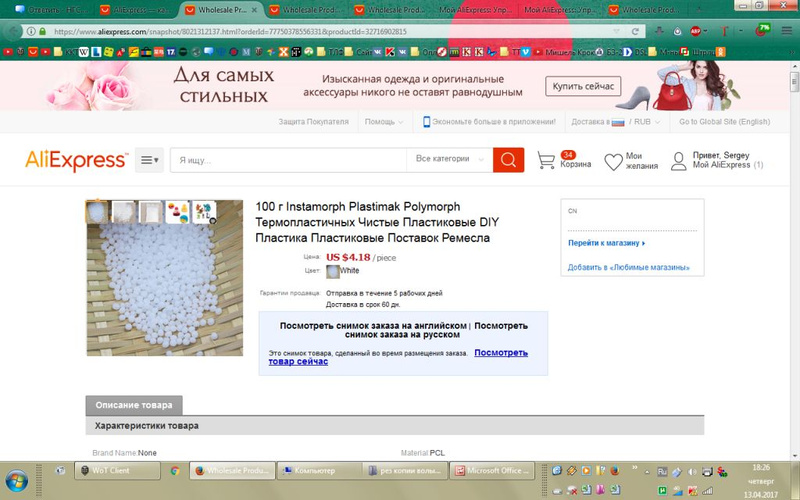Go to Global Site (English)
This screenshot has height=500, width=800.
click(724, 122)
